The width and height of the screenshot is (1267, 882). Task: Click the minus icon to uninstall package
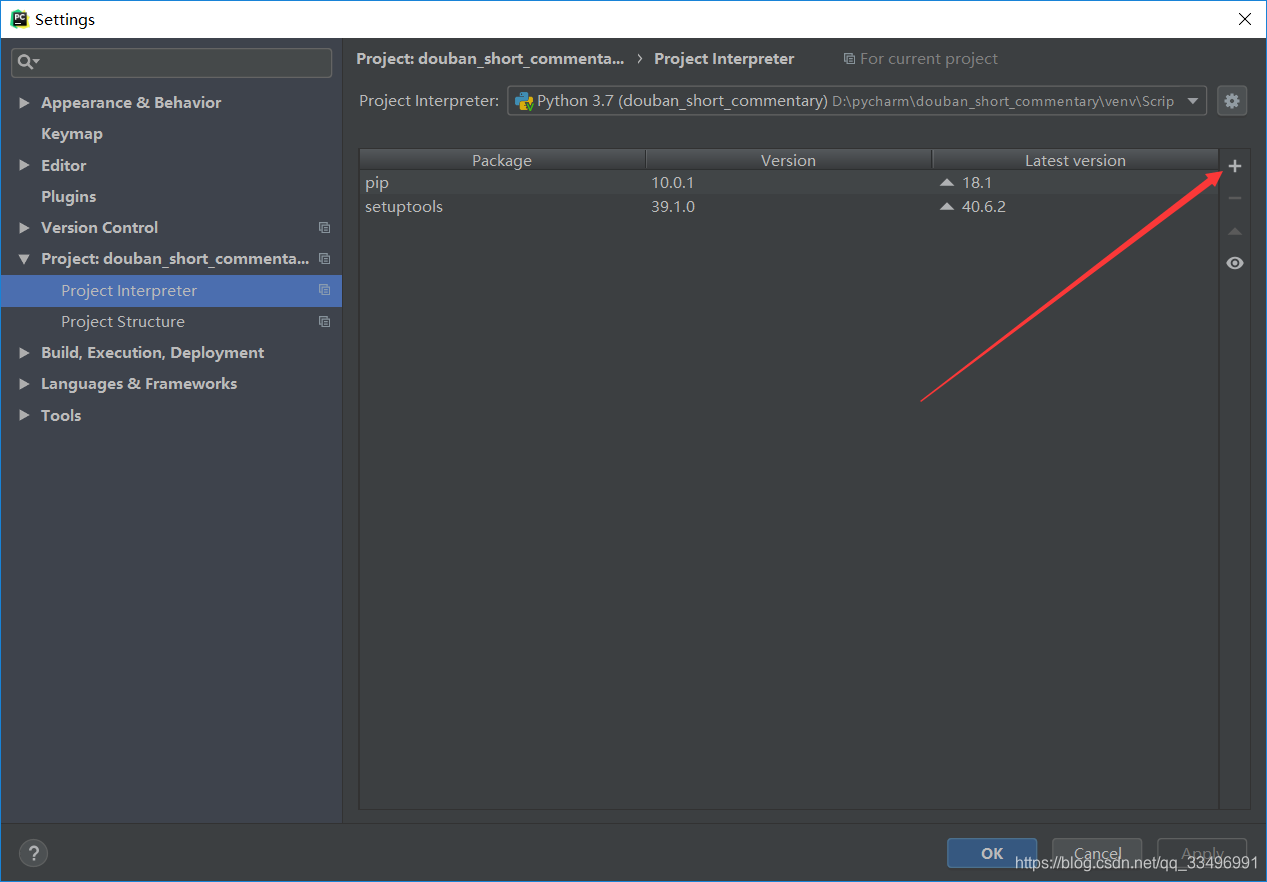point(1235,198)
